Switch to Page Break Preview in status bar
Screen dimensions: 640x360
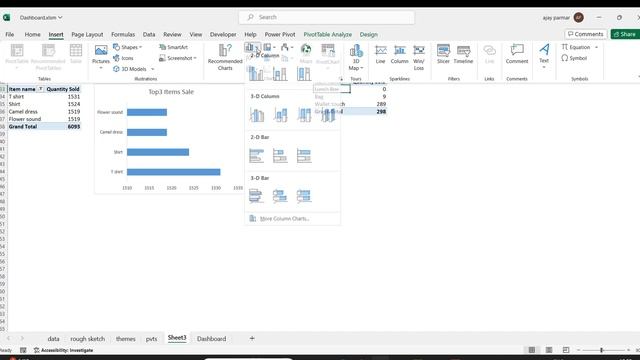point(566,350)
